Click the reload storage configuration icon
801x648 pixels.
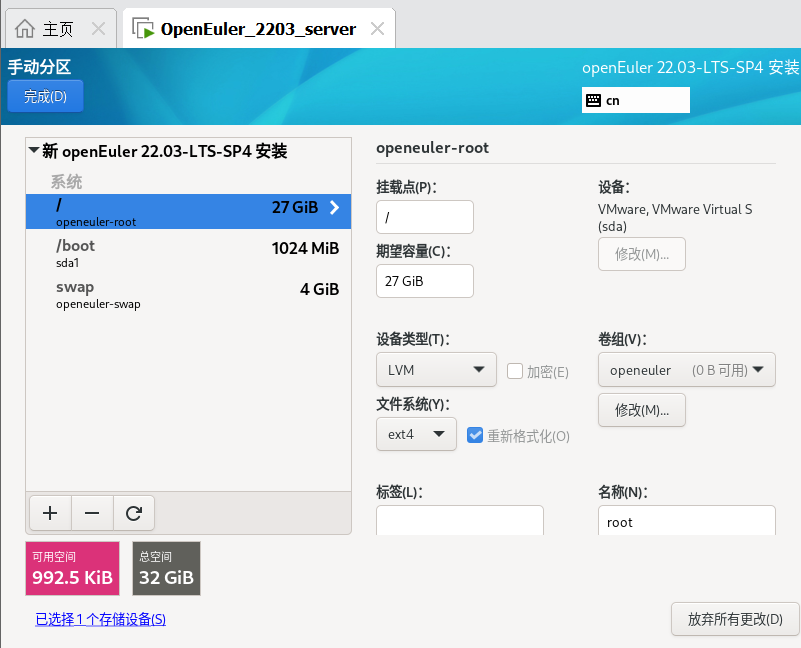point(134,513)
